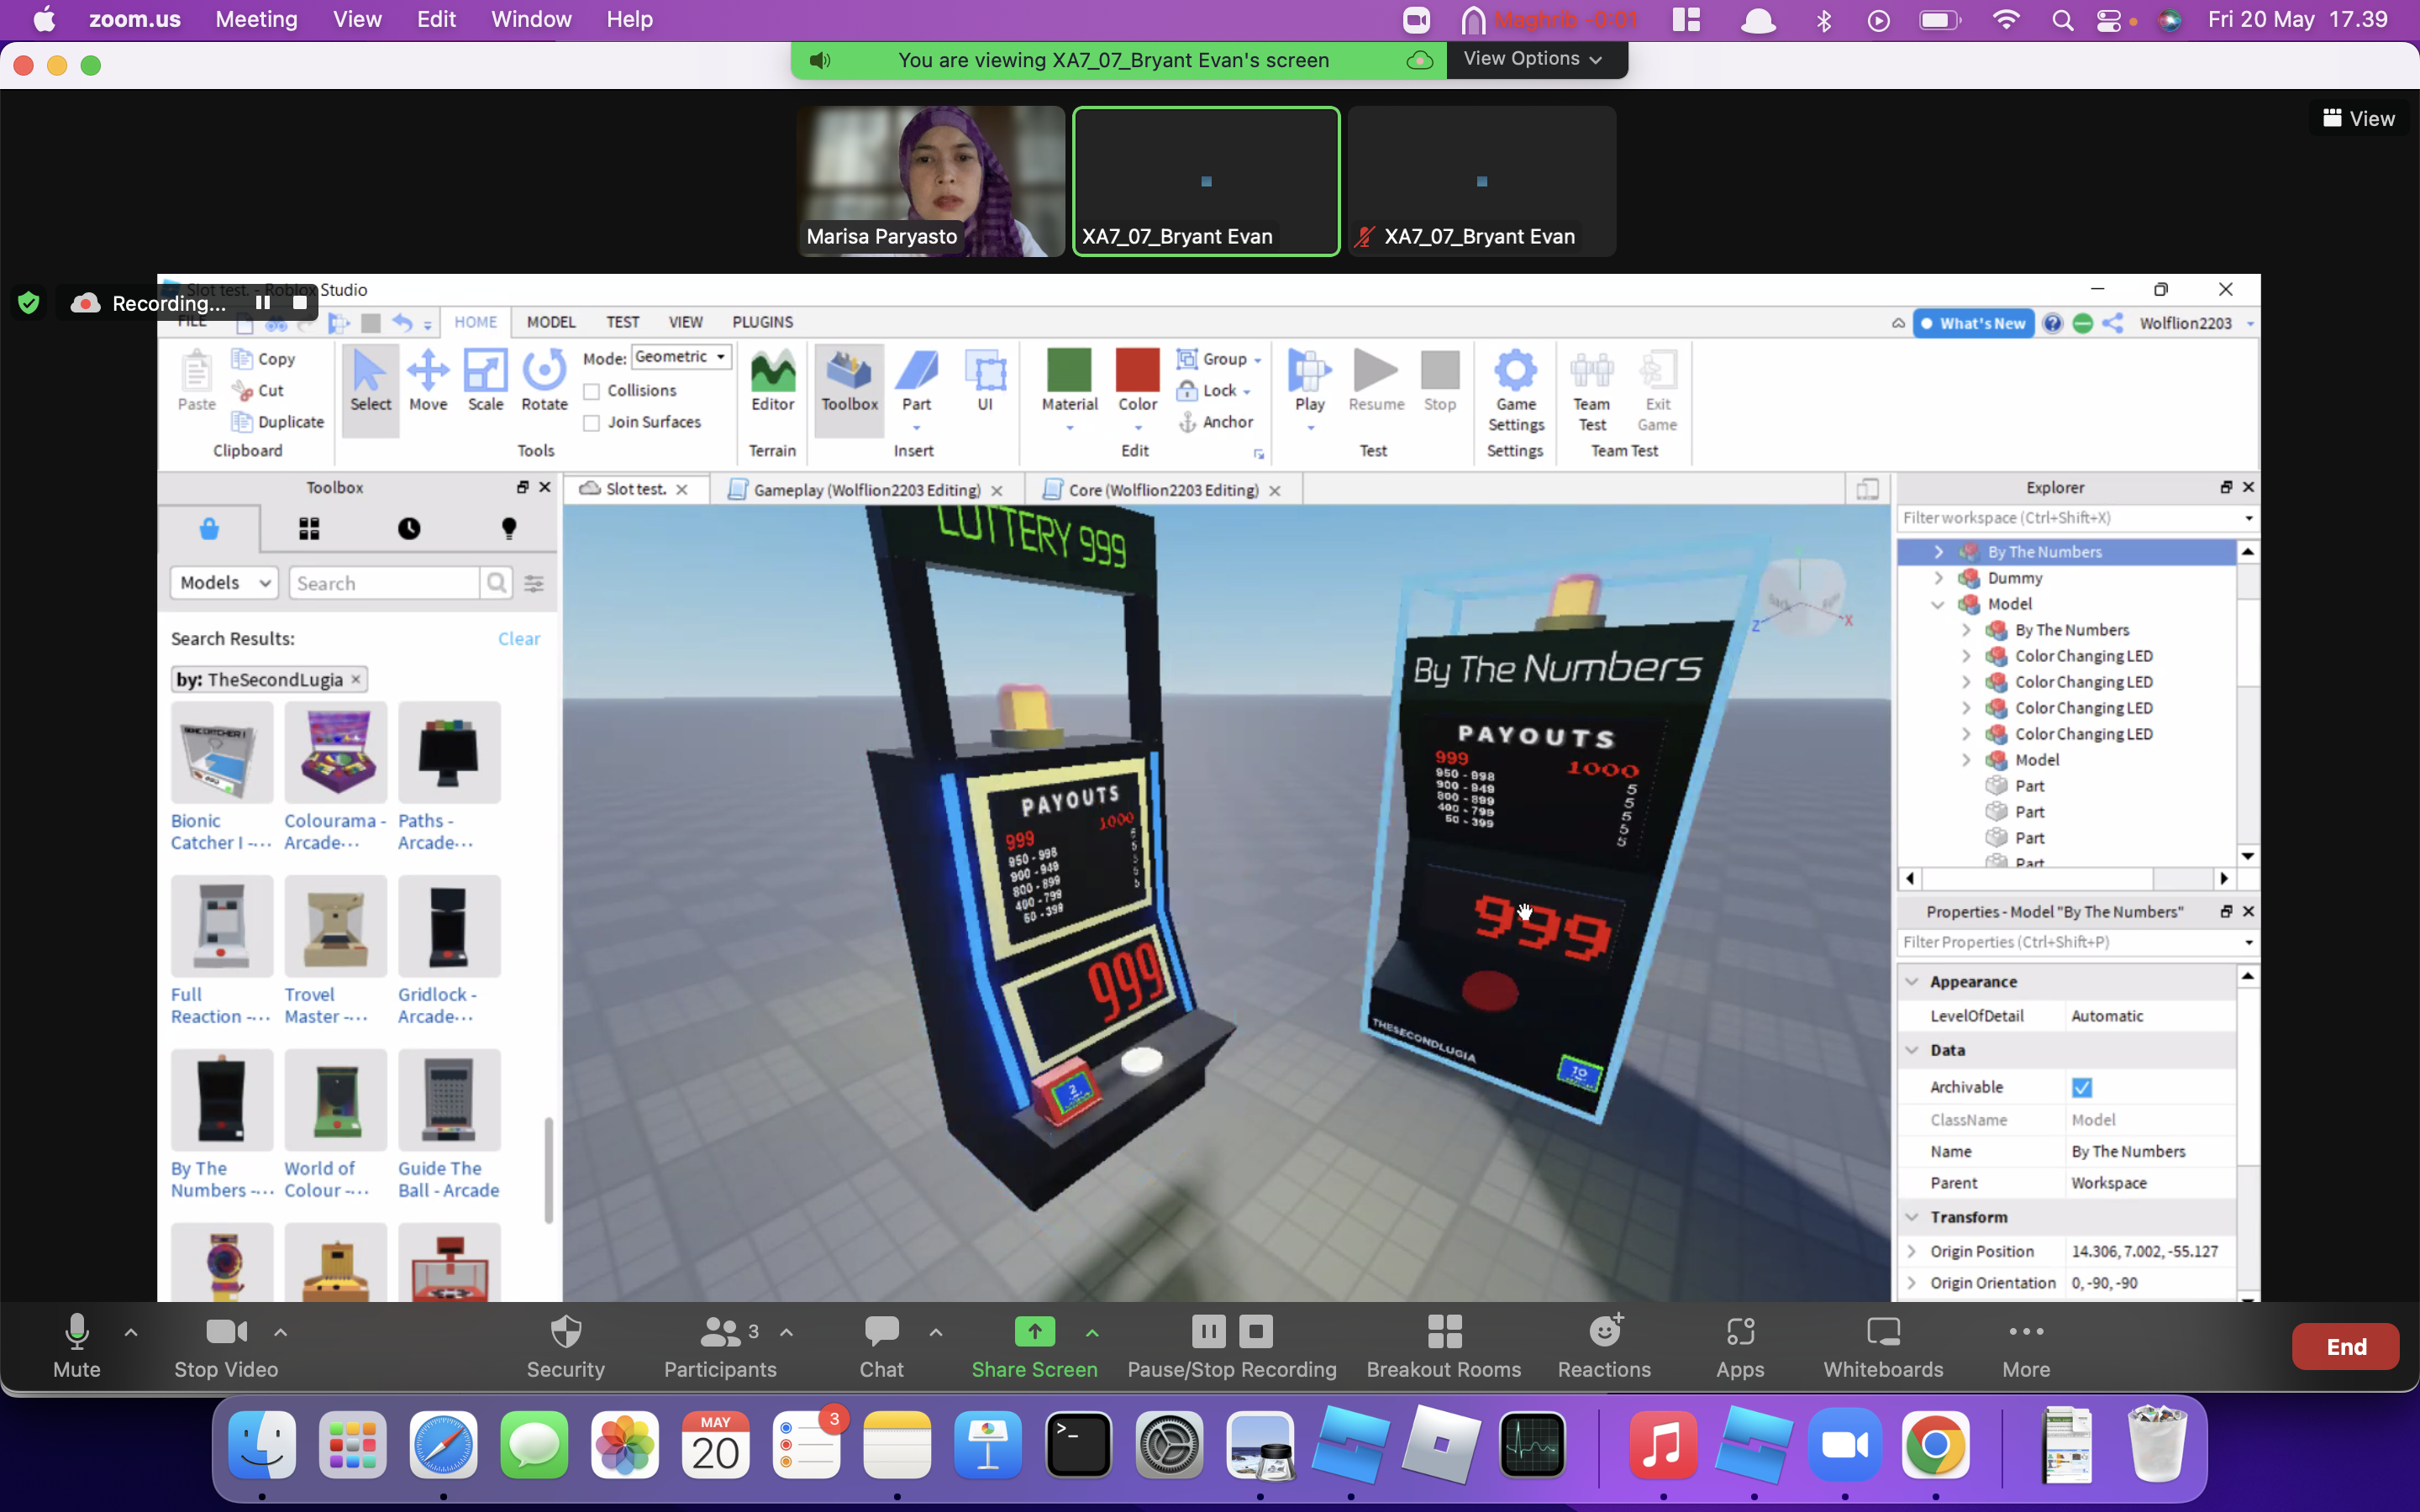Click the Slot test tab

tap(633, 490)
